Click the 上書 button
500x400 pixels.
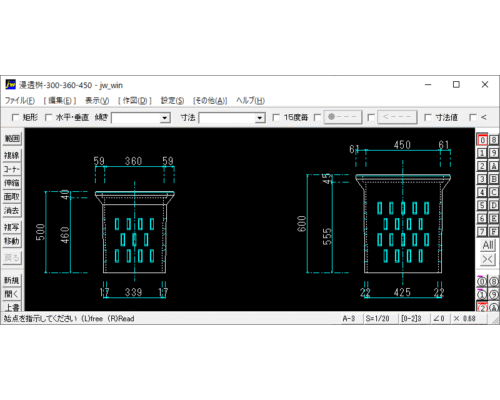[12, 307]
